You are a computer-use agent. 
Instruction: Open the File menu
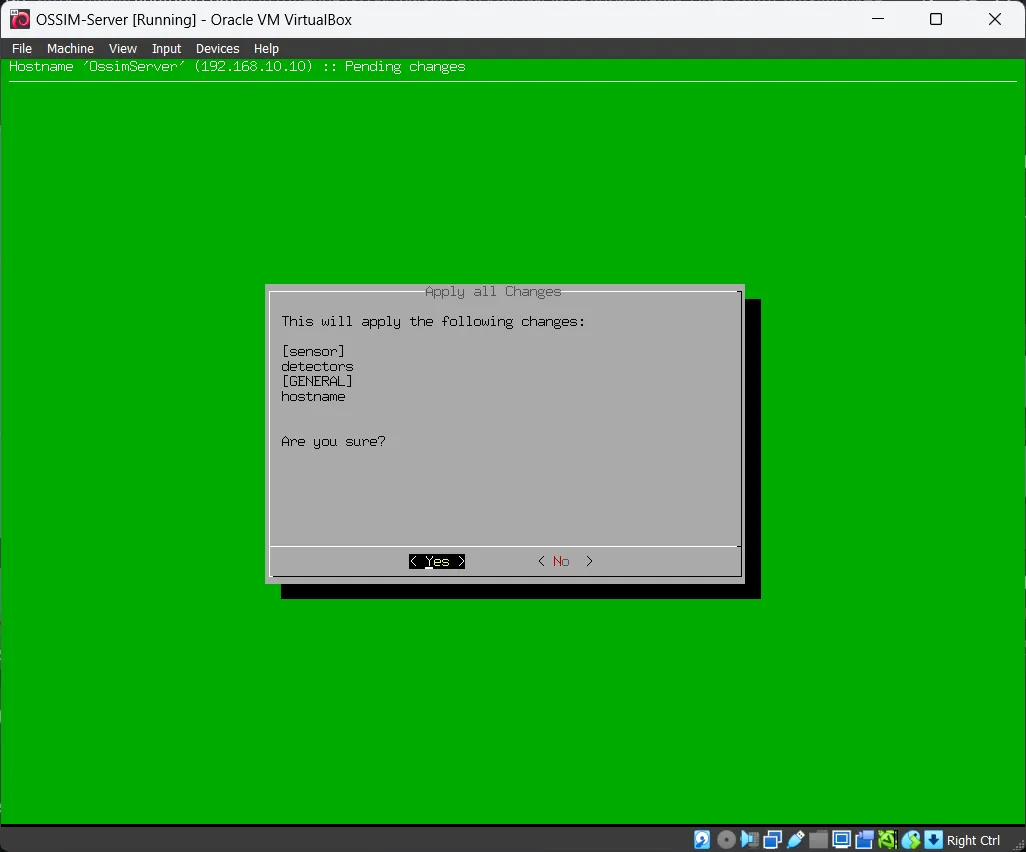click(x=22, y=48)
